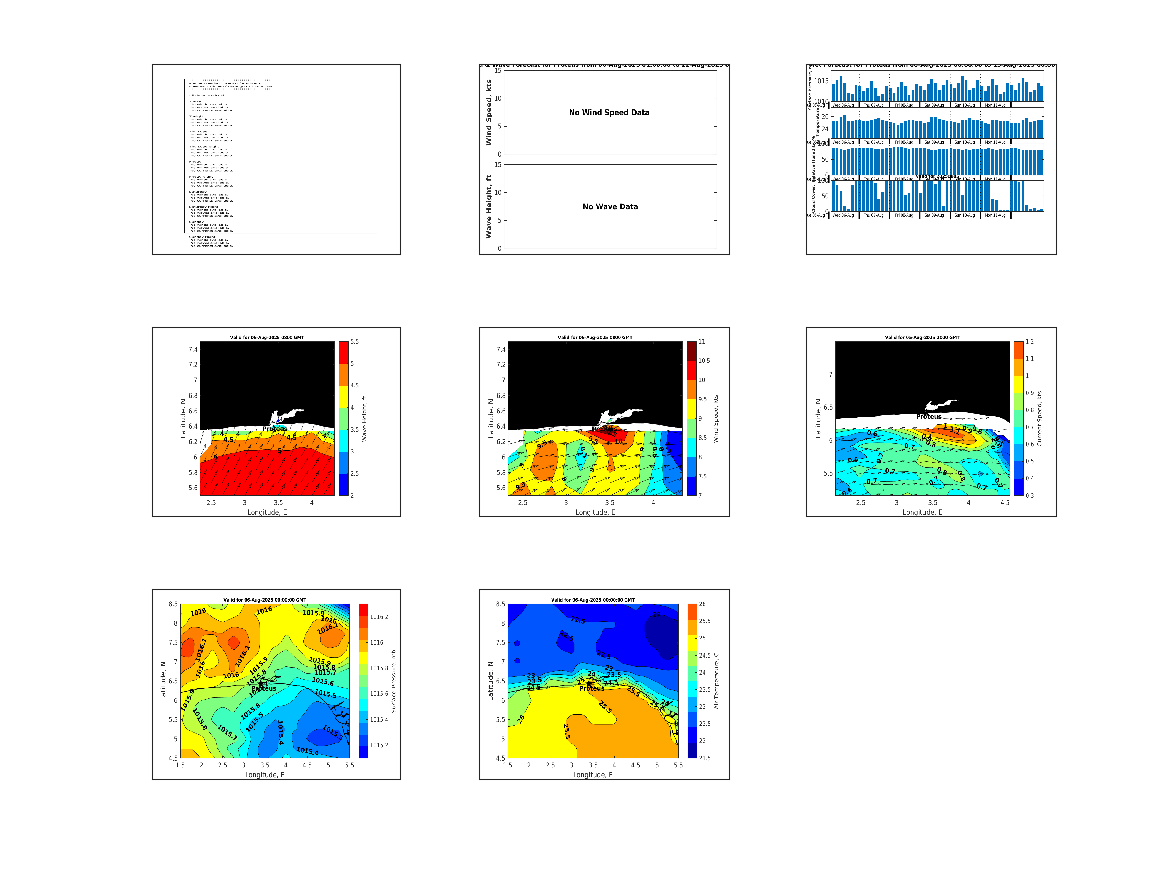The image size is (1167, 875).
Task: Click the 'Wind Speed, kts' axis label
Action: point(489,112)
